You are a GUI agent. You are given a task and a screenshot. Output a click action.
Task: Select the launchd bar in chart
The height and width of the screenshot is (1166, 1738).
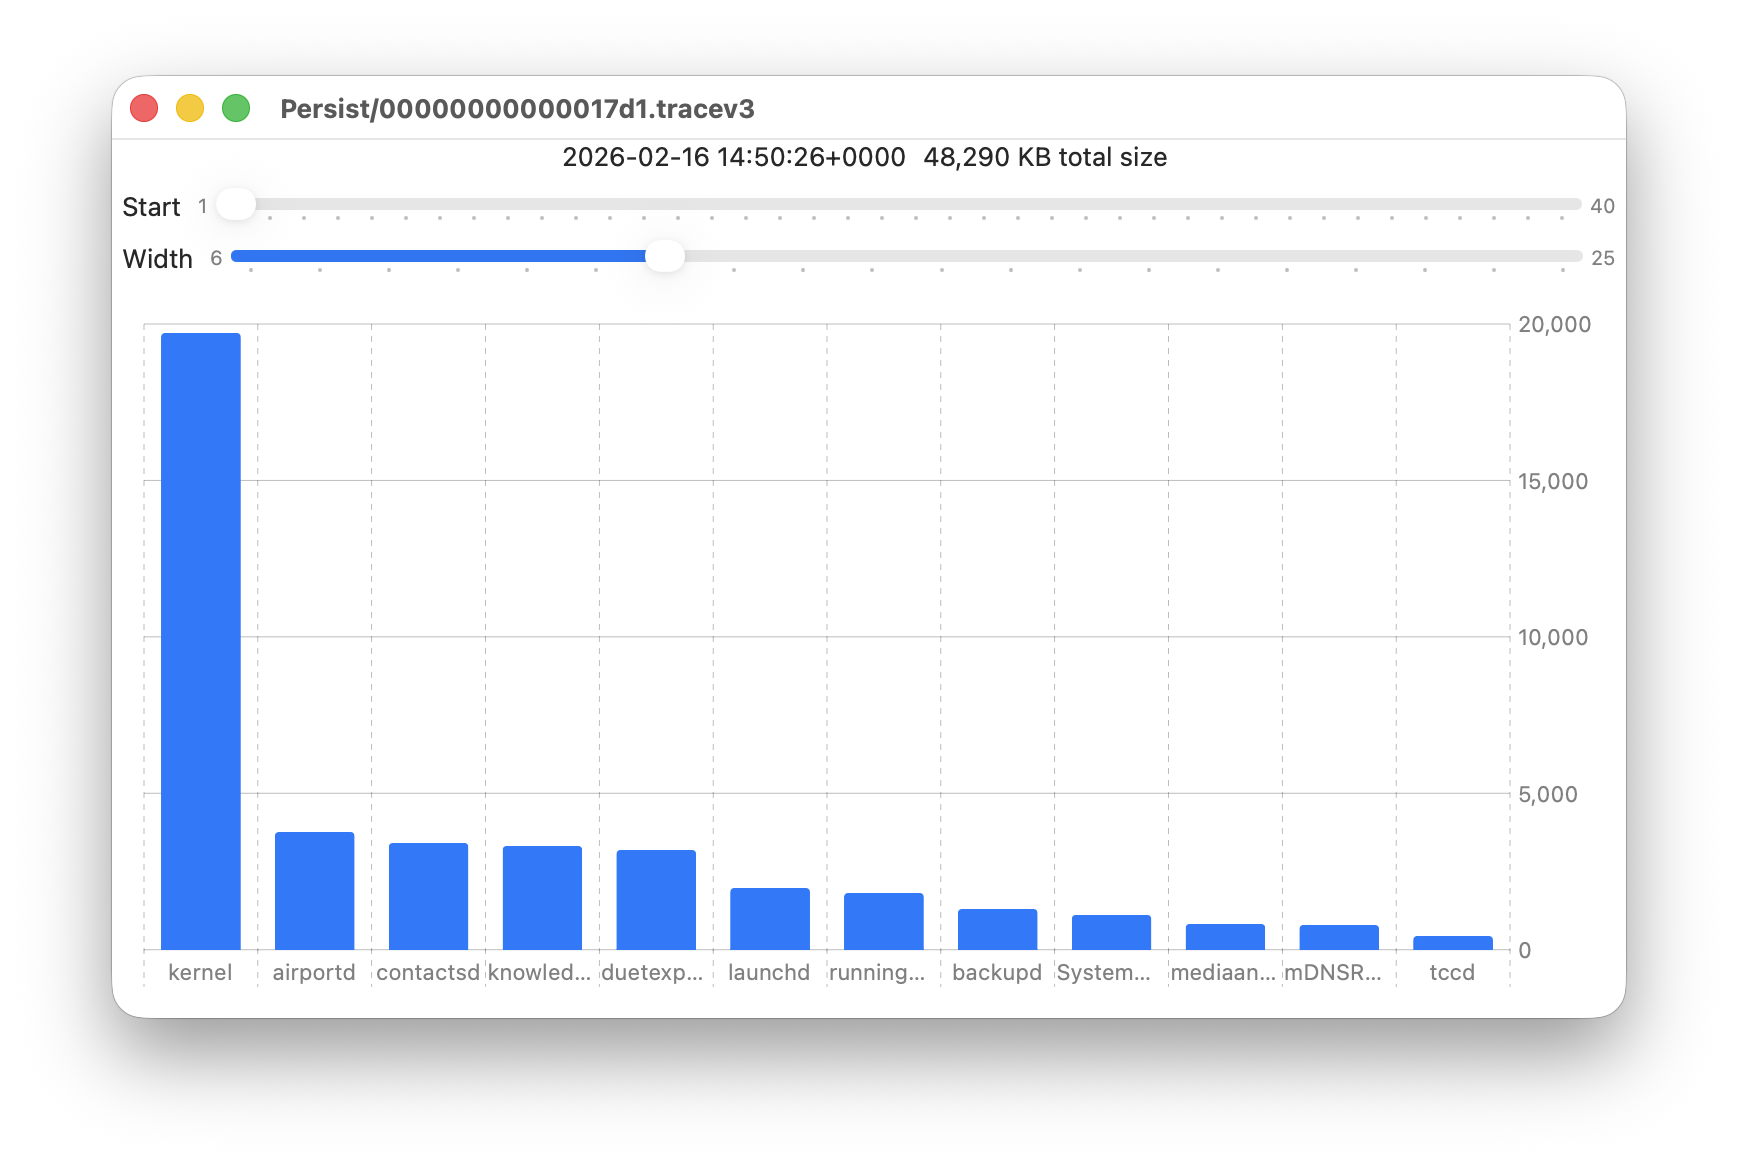pos(769,918)
